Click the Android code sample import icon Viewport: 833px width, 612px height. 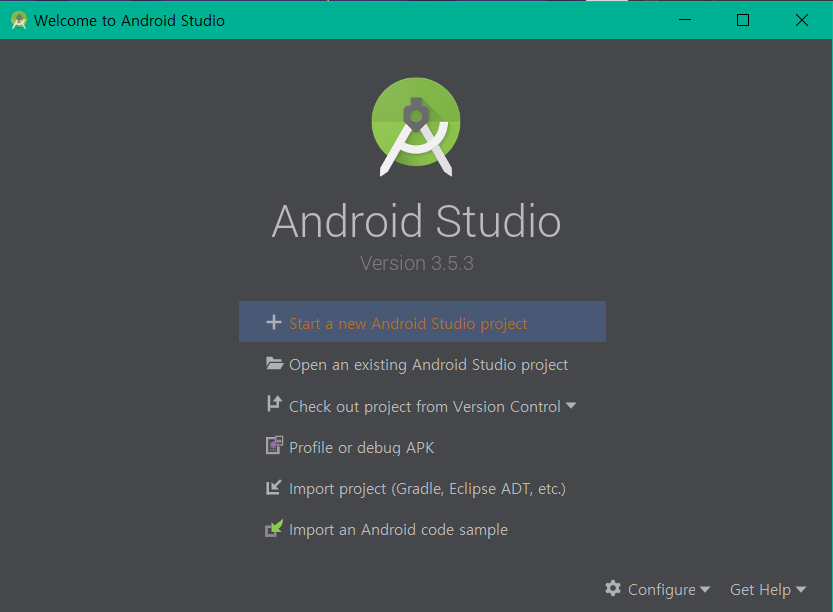[x=274, y=528]
